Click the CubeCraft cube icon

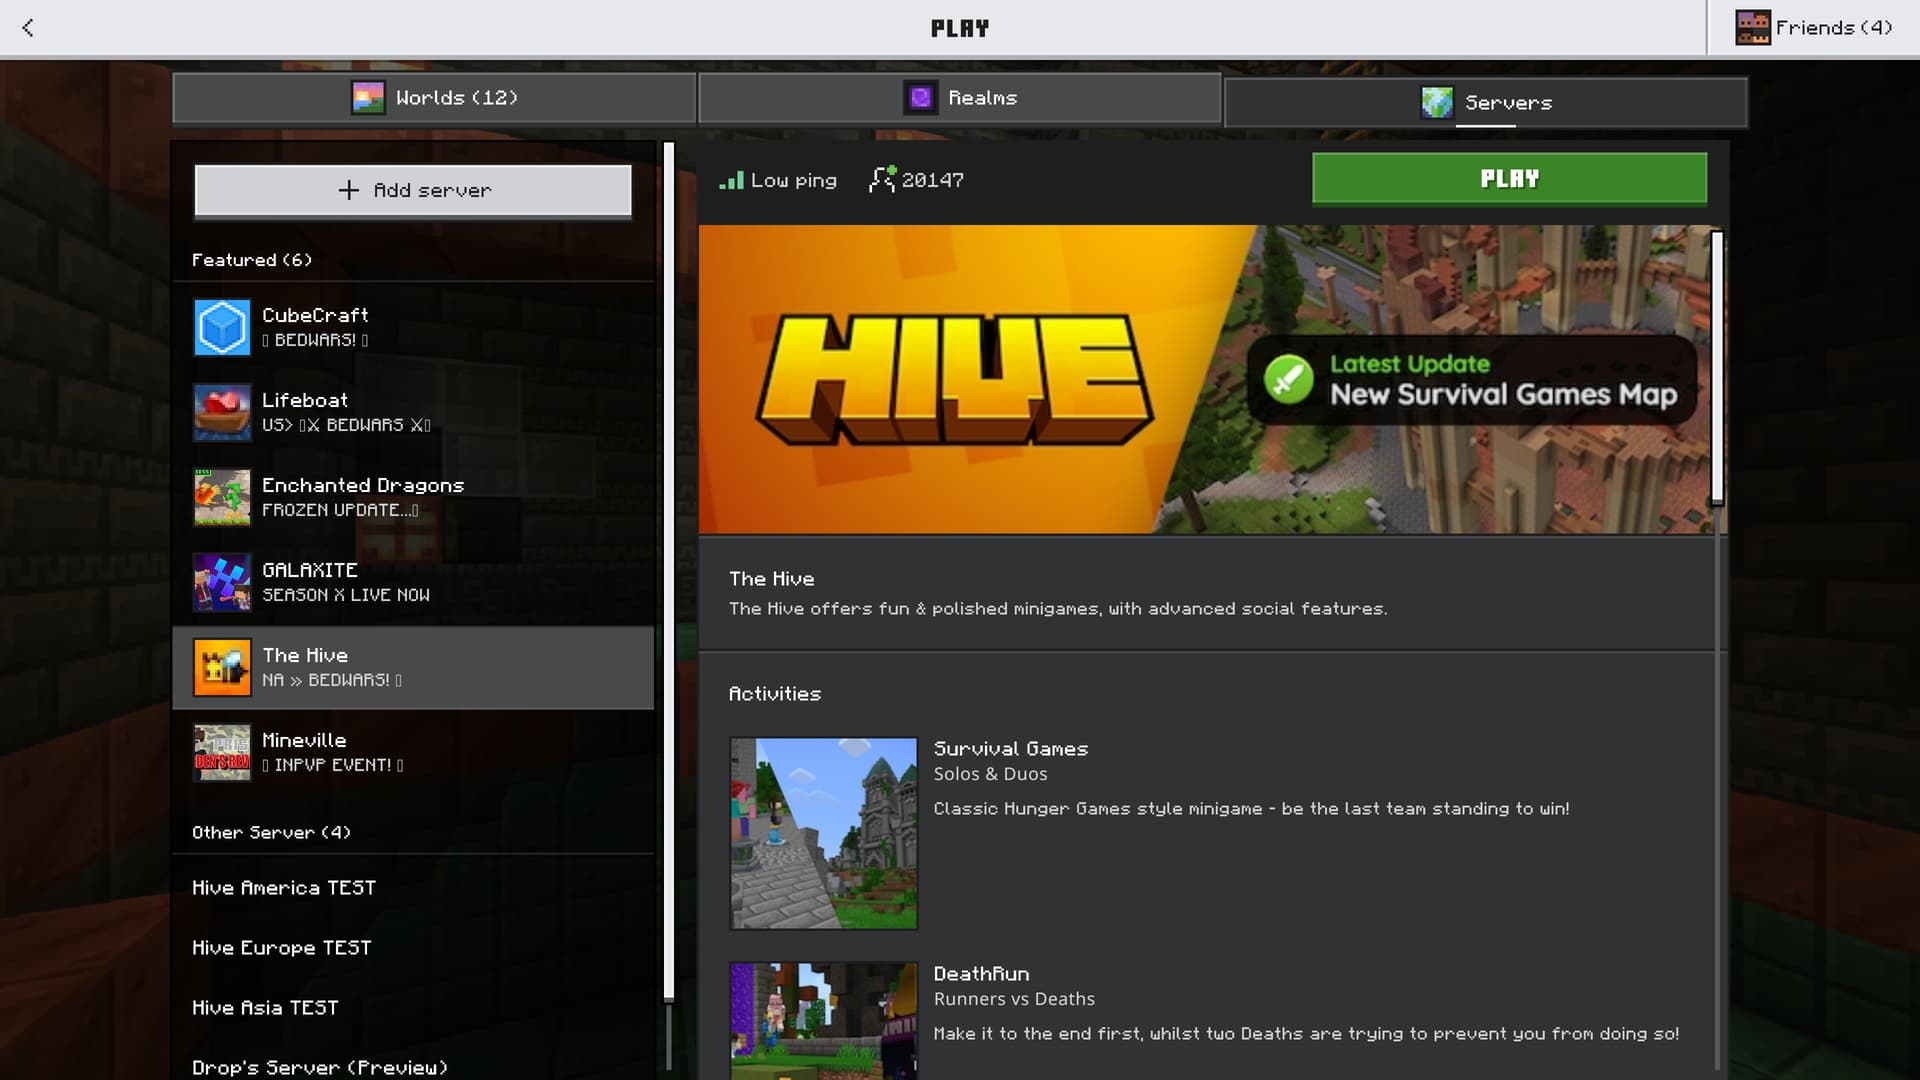point(222,327)
